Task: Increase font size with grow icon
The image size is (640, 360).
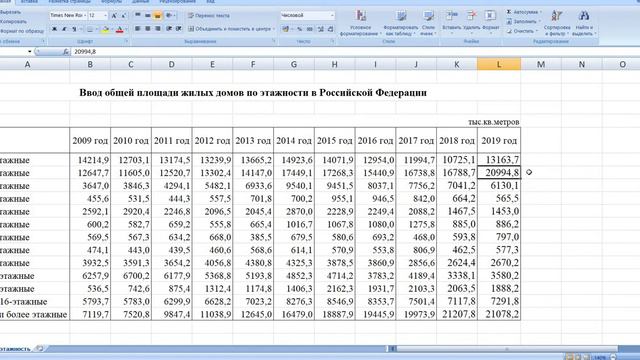Action: [x=114, y=16]
